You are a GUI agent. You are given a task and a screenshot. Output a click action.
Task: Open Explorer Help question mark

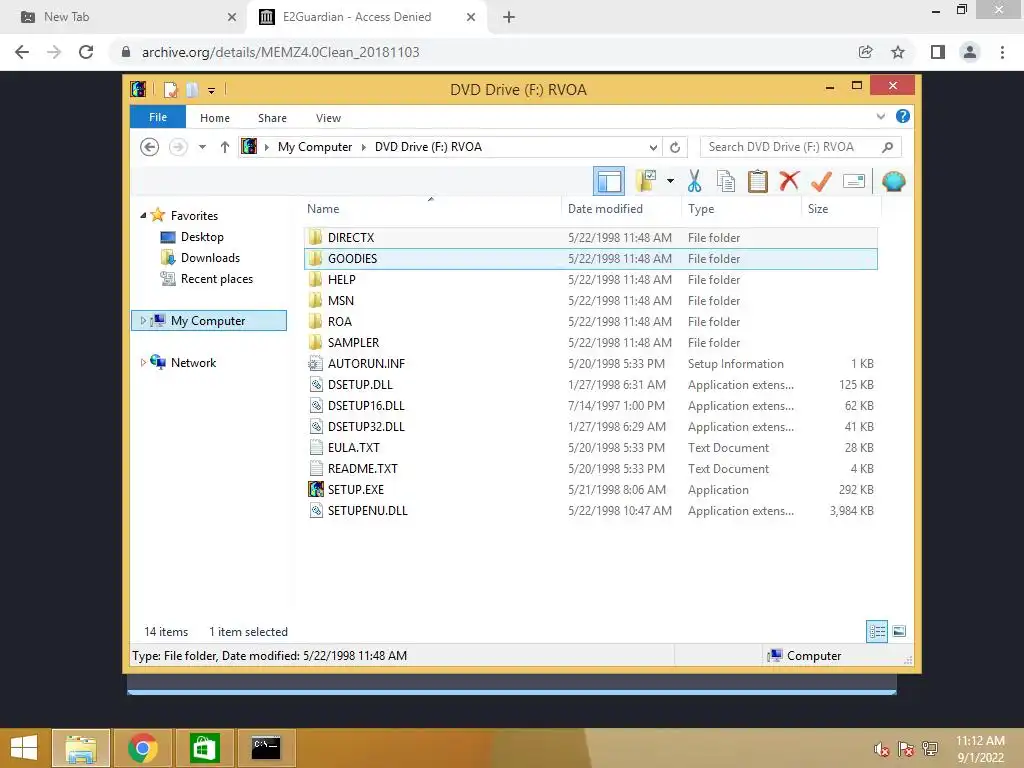point(903,116)
